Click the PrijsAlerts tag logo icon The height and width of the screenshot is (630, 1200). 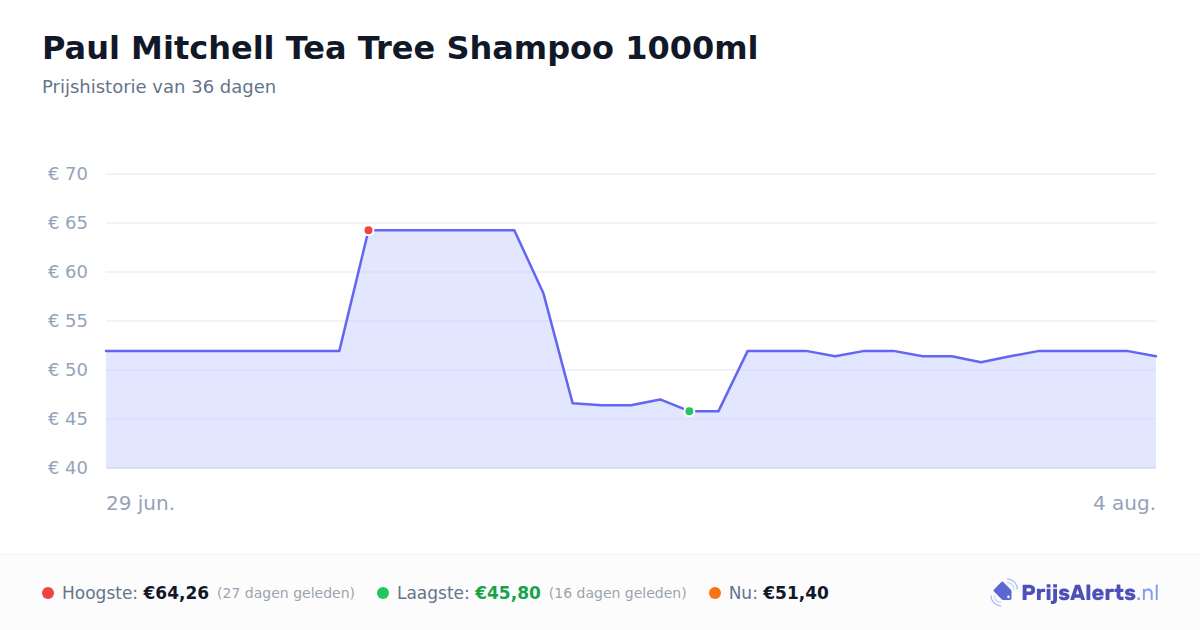tap(1003, 593)
